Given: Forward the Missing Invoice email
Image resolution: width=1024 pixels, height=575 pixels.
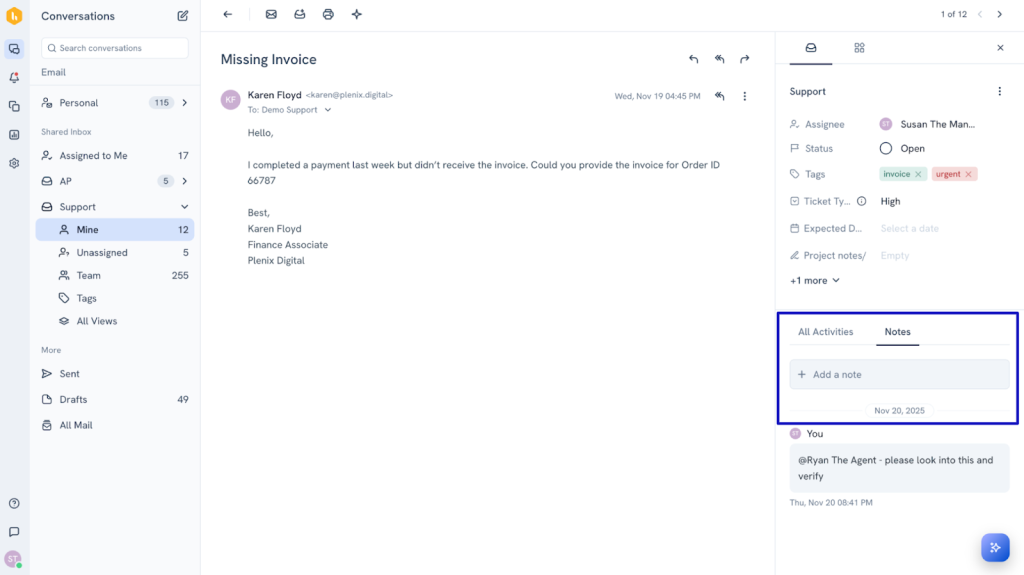Looking at the screenshot, I should (744, 59).
